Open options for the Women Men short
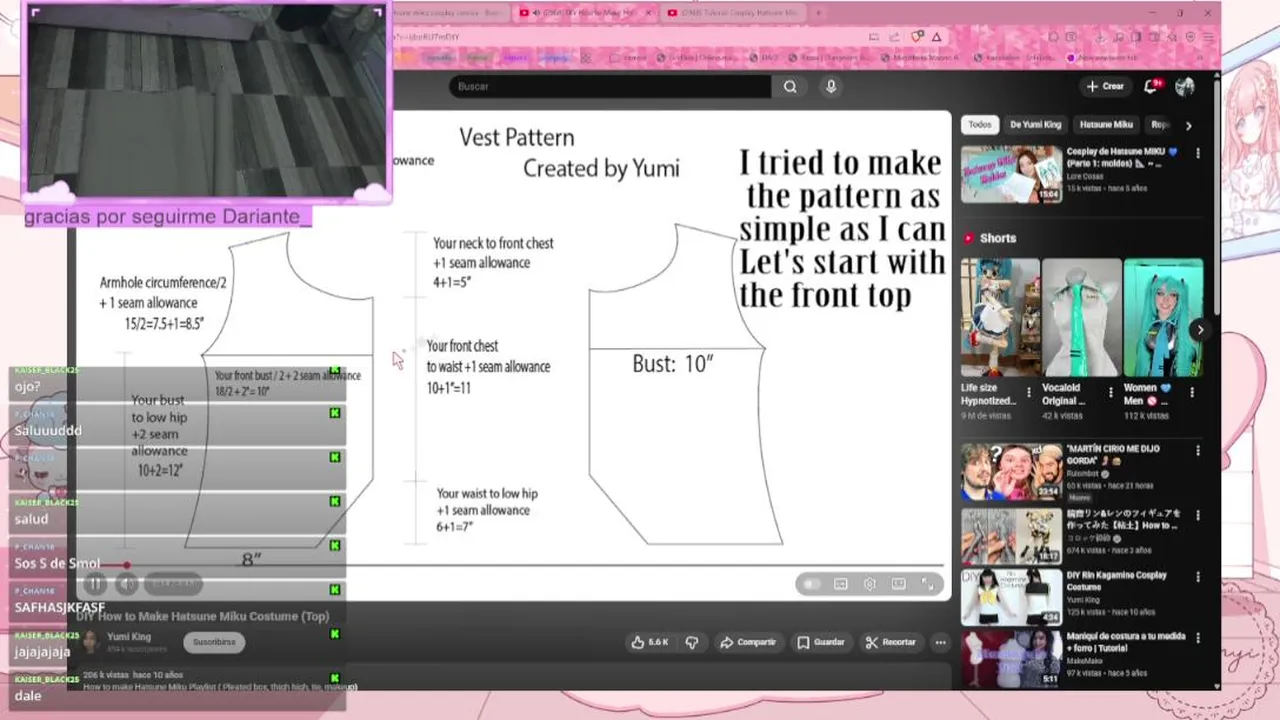 click(1192, 392)
